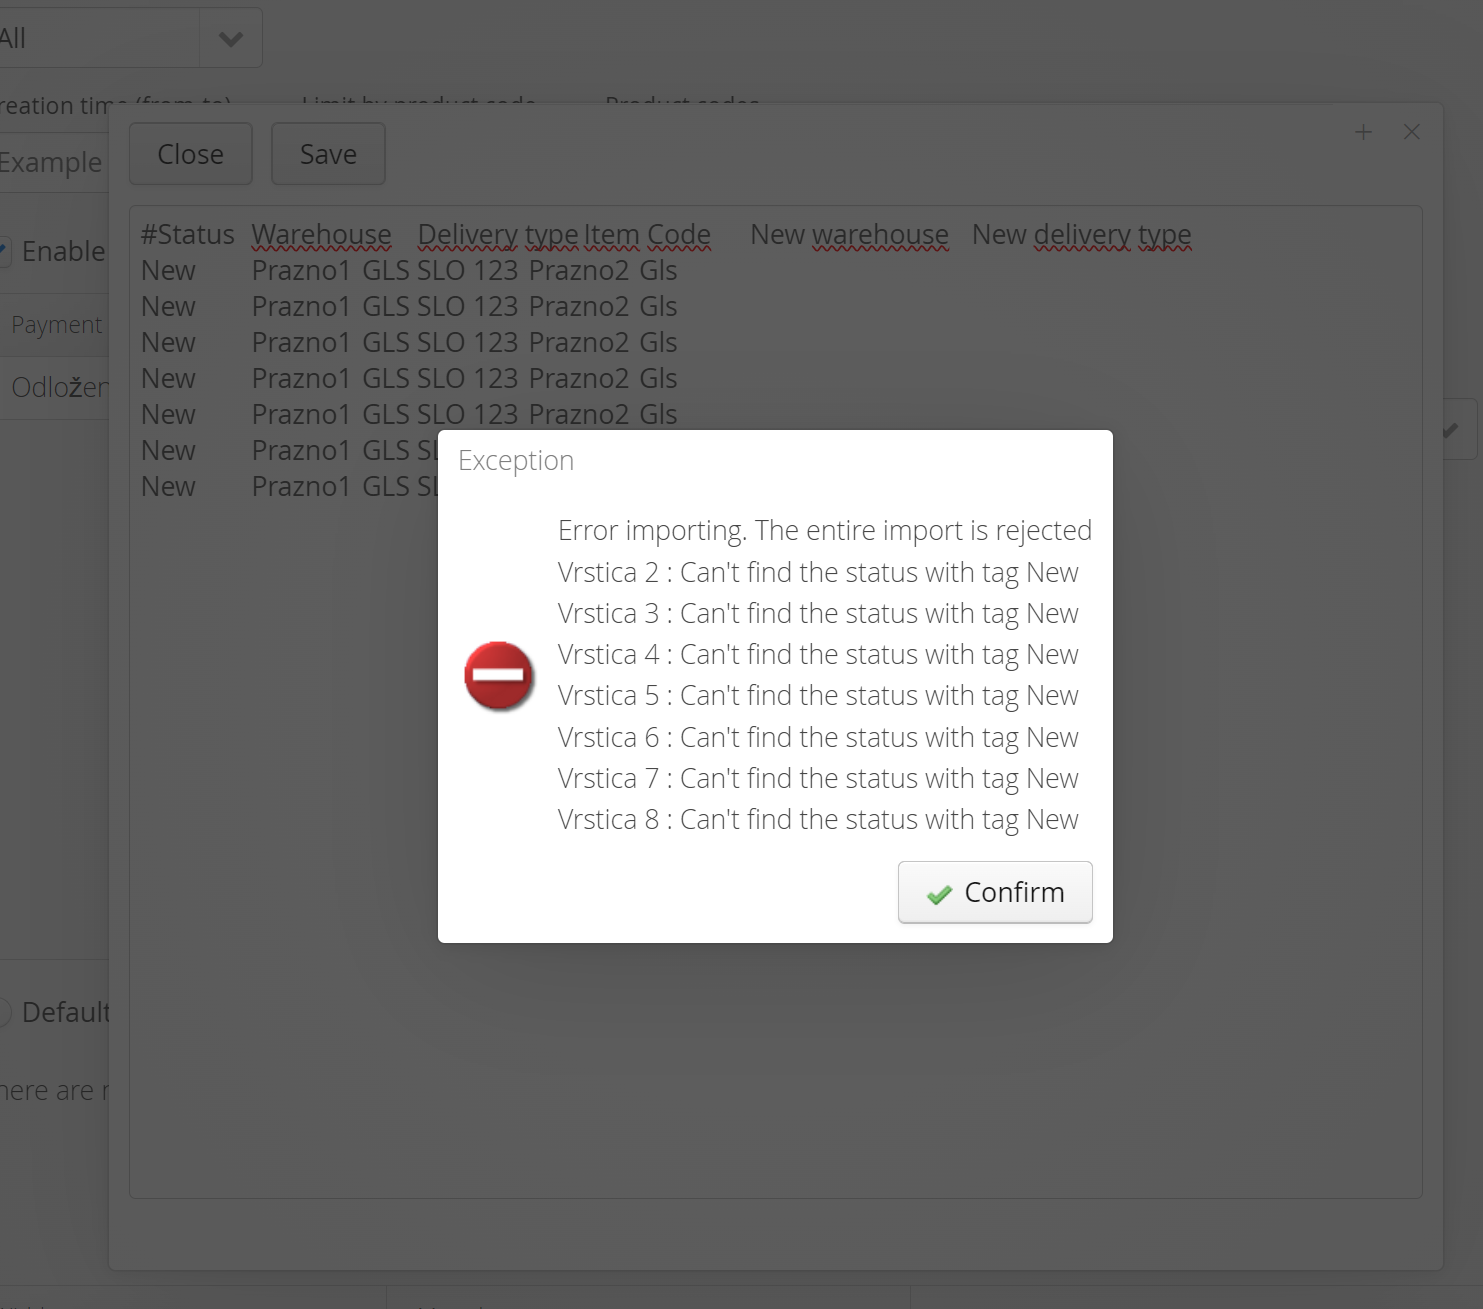Toggle the Enable checkbox

tap(4, 251)
